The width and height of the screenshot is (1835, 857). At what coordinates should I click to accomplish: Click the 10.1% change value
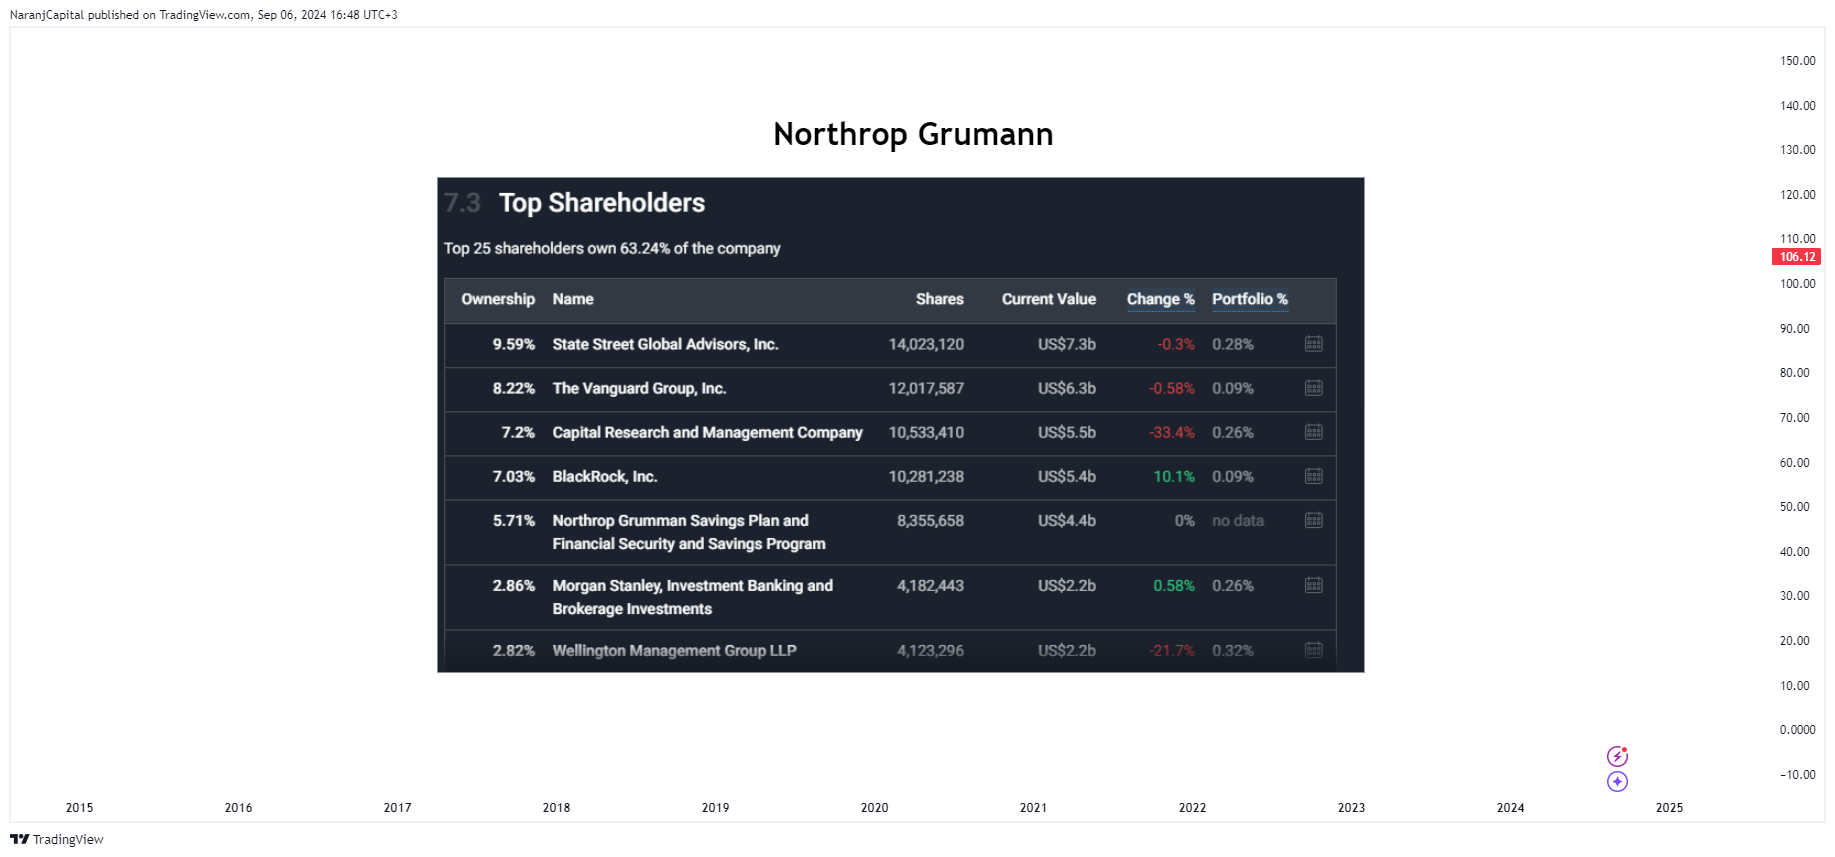(1174, 476)
